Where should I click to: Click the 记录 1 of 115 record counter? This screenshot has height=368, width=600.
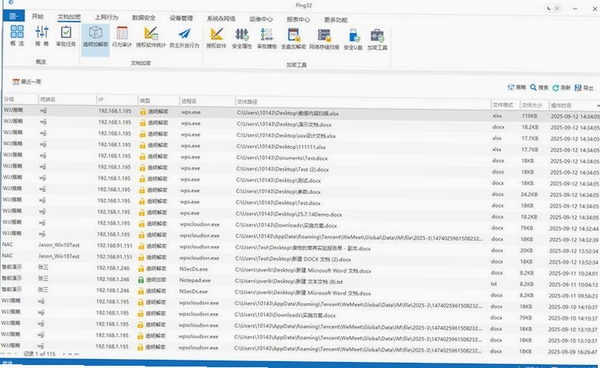[39, 354]
